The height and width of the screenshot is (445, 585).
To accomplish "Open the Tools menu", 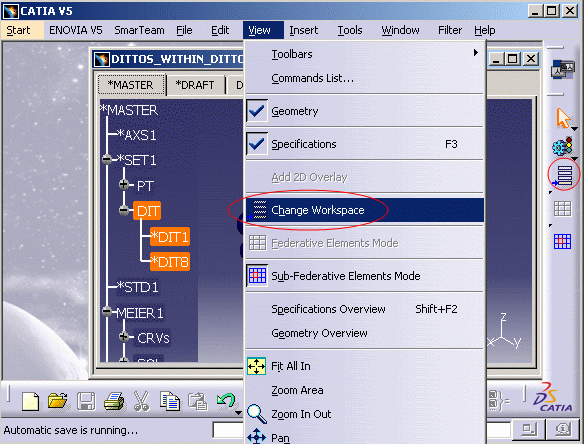I will pos(350,30).
